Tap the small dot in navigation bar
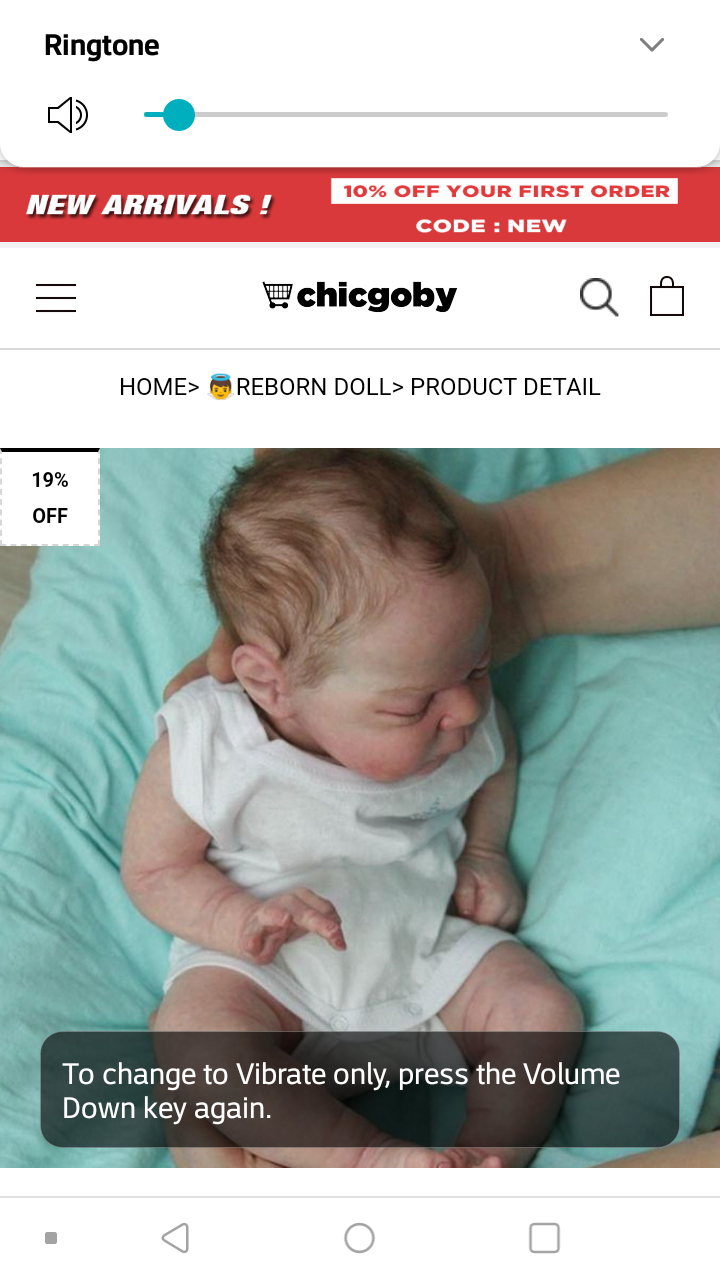Viewport: 720px width, 1280px height. [x=51, y=1238]
